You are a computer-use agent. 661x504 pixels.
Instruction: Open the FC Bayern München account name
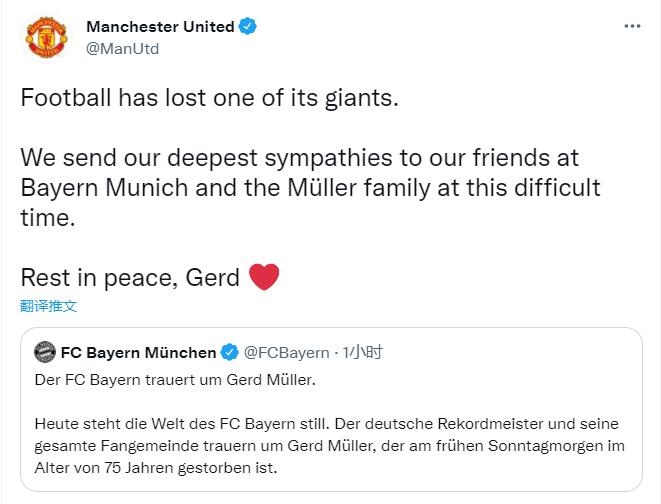[138, 352]
